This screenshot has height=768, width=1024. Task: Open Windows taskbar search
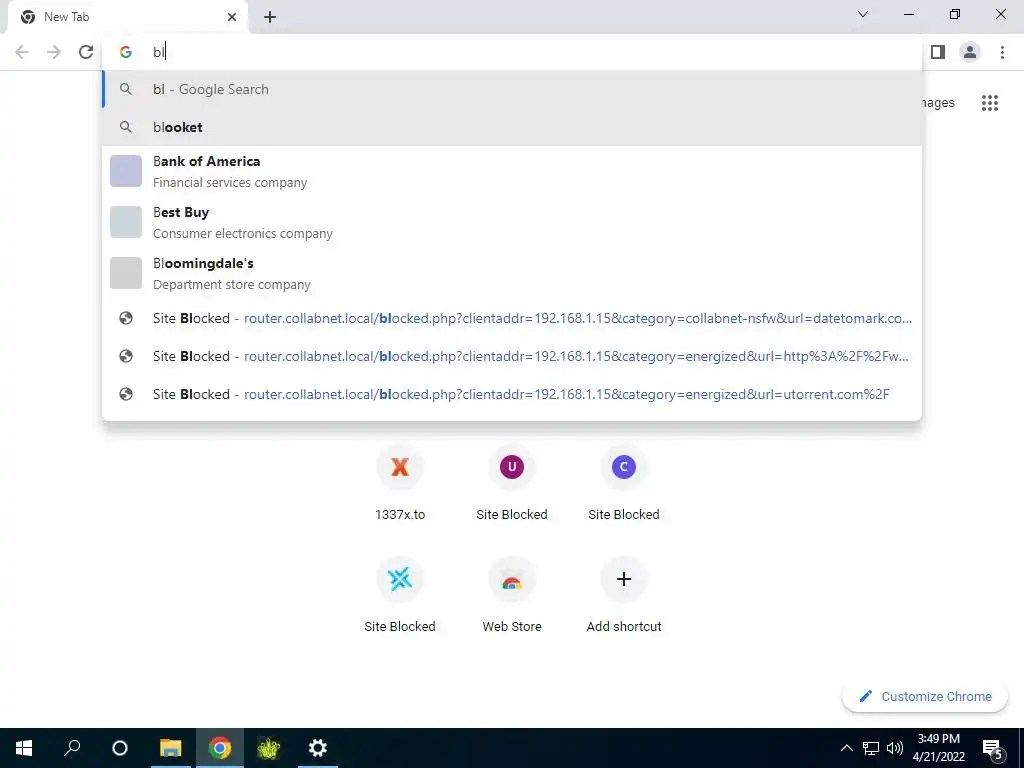pyautogui.click(x=72, y=748)
